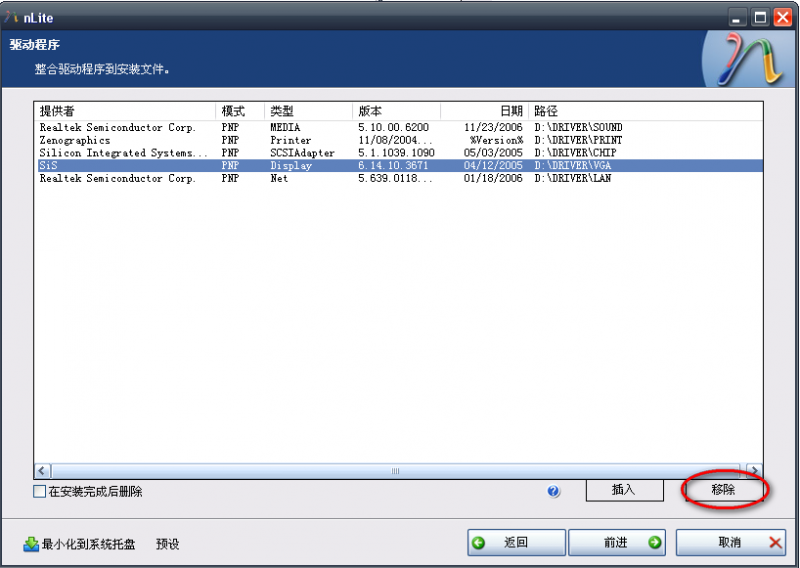Image resolution: width=800 pixels, height=568 pixels.
Task: Sort by the 类型 column header
Action: (x=308, y=111)
